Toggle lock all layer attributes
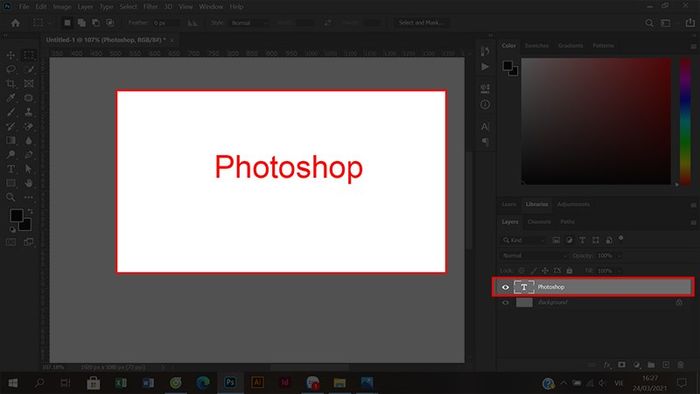The image size is (700, 394). click(569, 270)
